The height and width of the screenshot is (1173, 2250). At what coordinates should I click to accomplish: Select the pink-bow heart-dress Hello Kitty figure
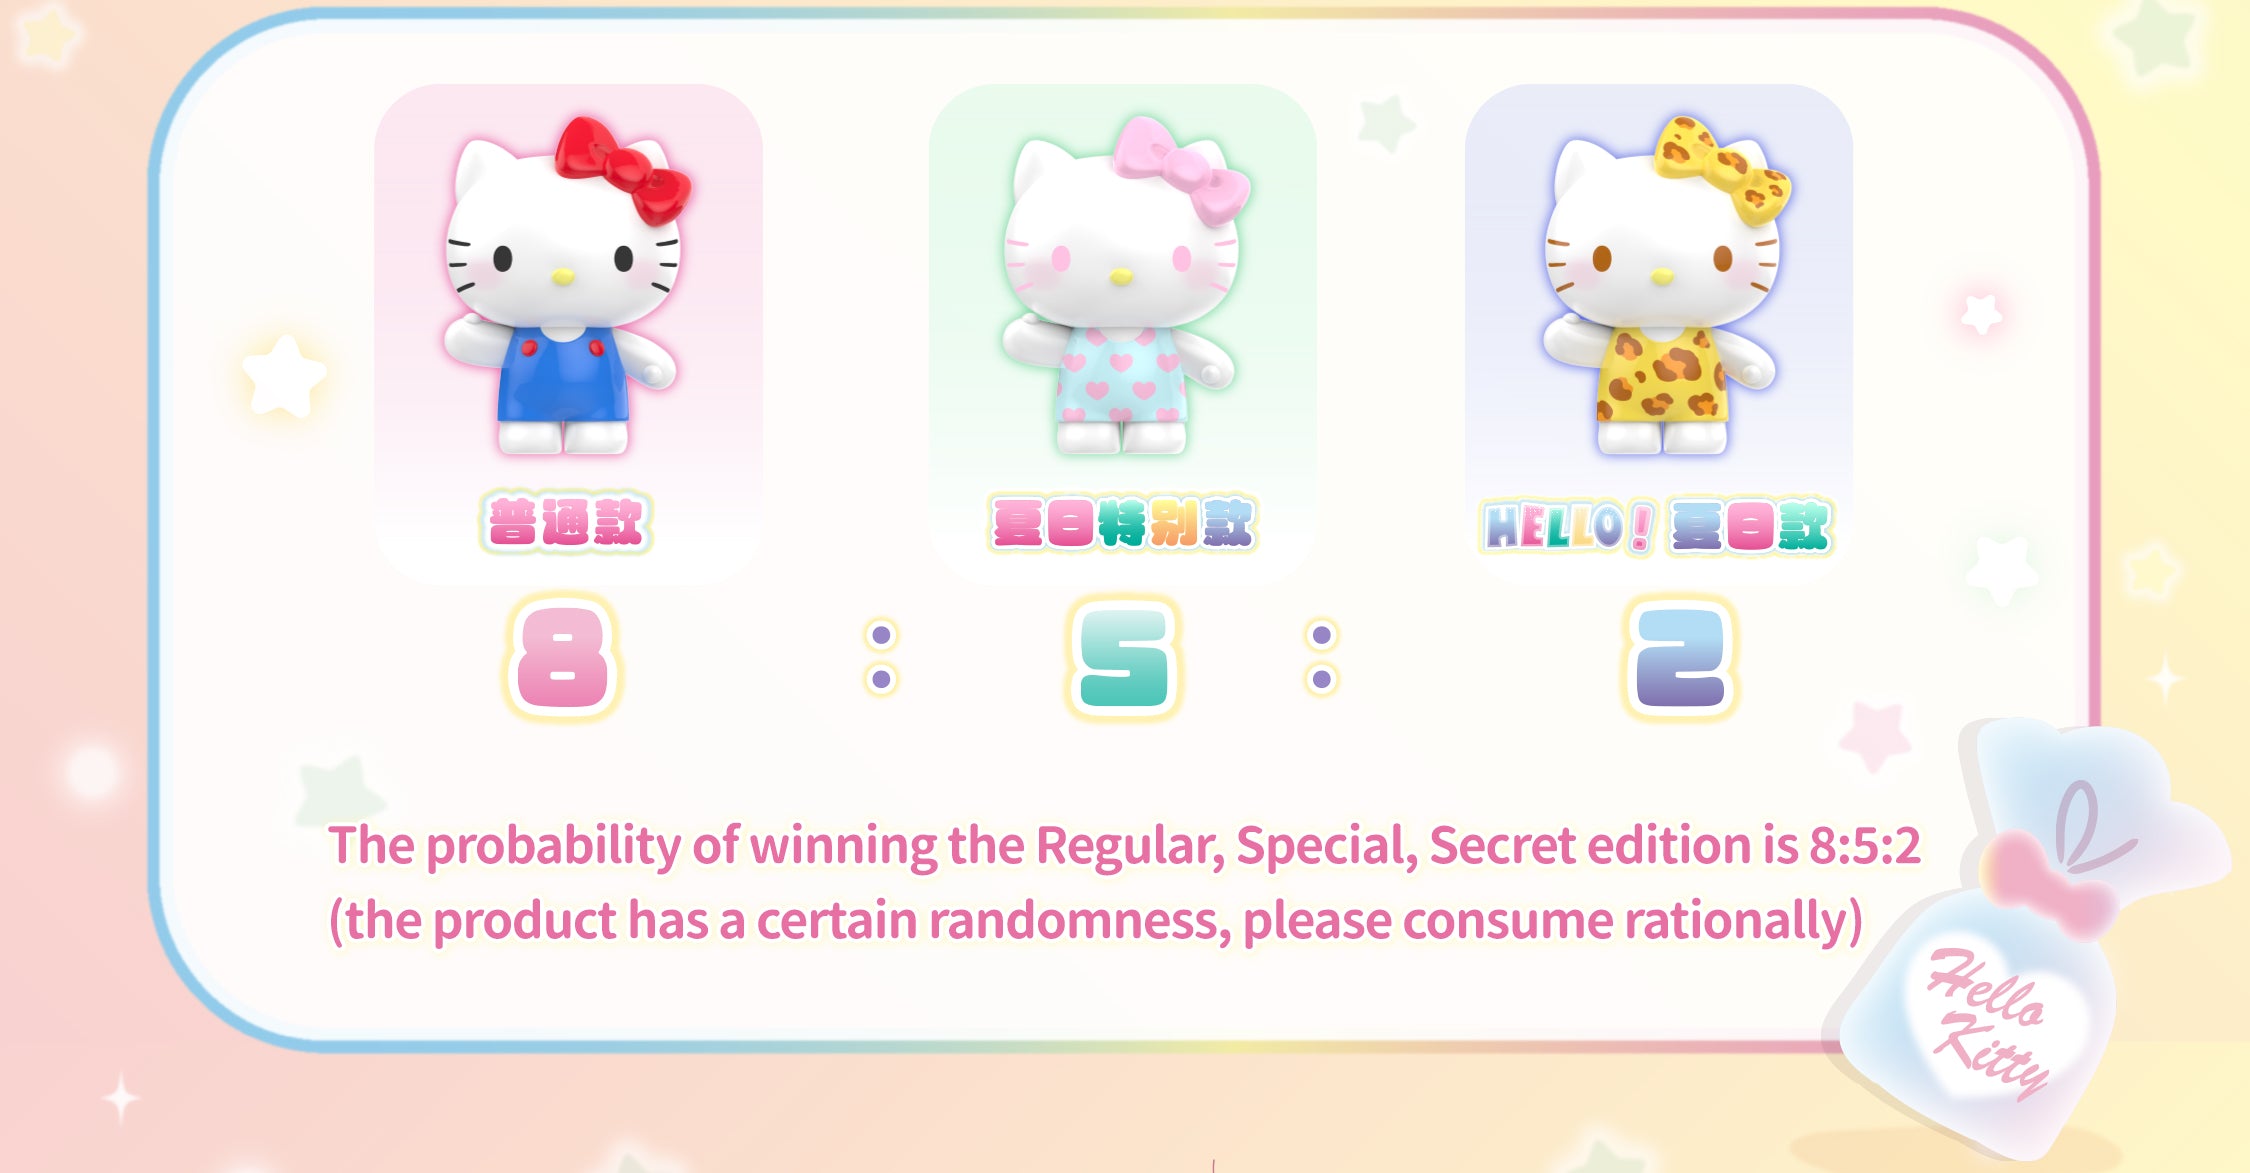click(x=1124, y=286)
